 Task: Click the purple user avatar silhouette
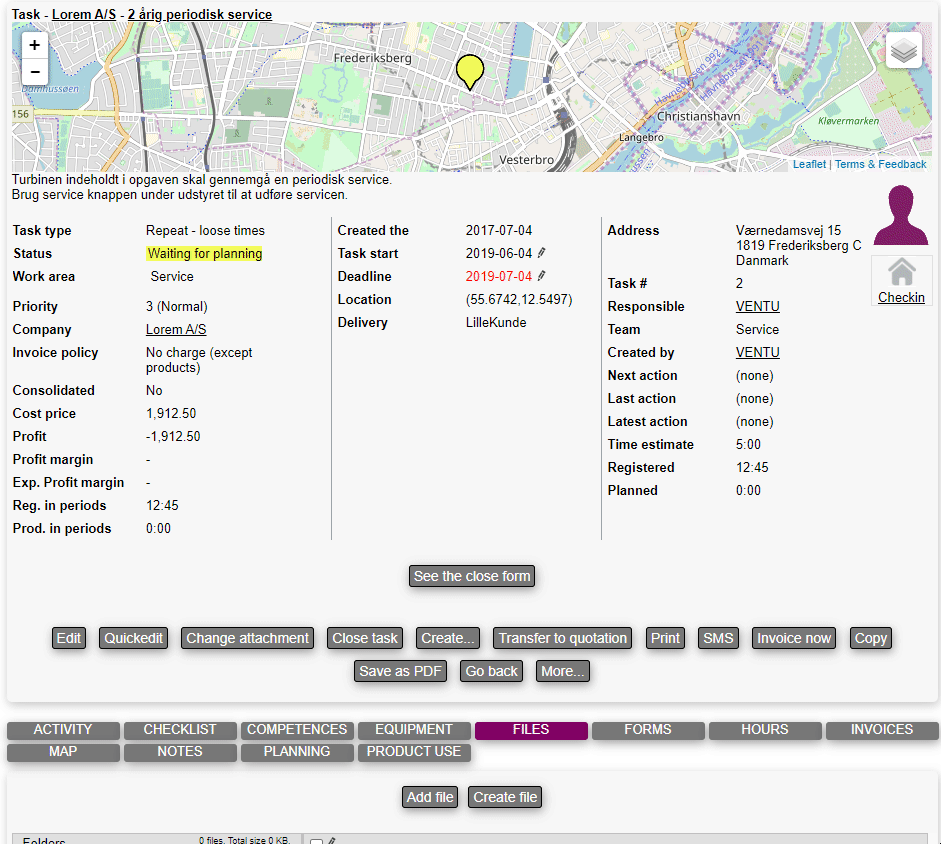901,215
